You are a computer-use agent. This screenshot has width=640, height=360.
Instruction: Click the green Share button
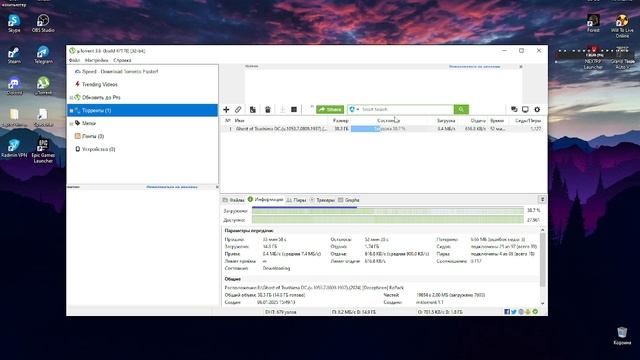[330, 109]
